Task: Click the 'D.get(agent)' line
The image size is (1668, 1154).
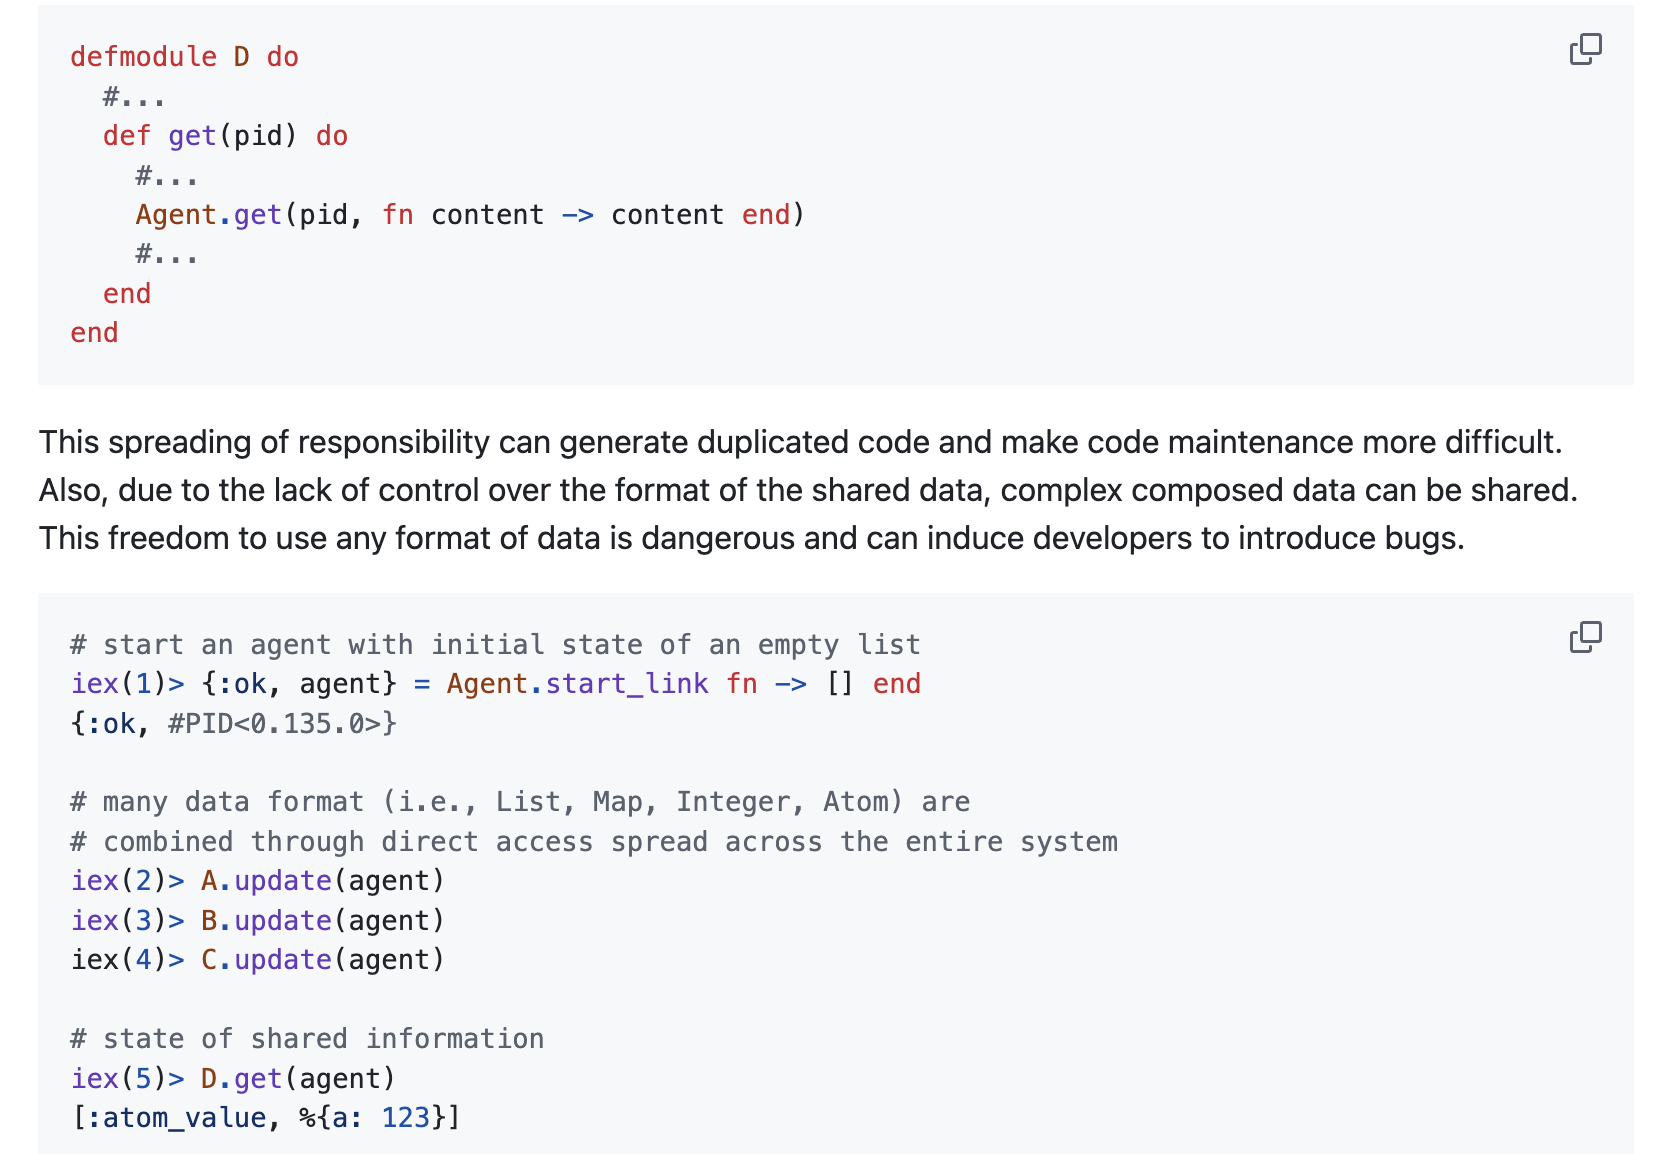Action: (x=298, y=1078)
